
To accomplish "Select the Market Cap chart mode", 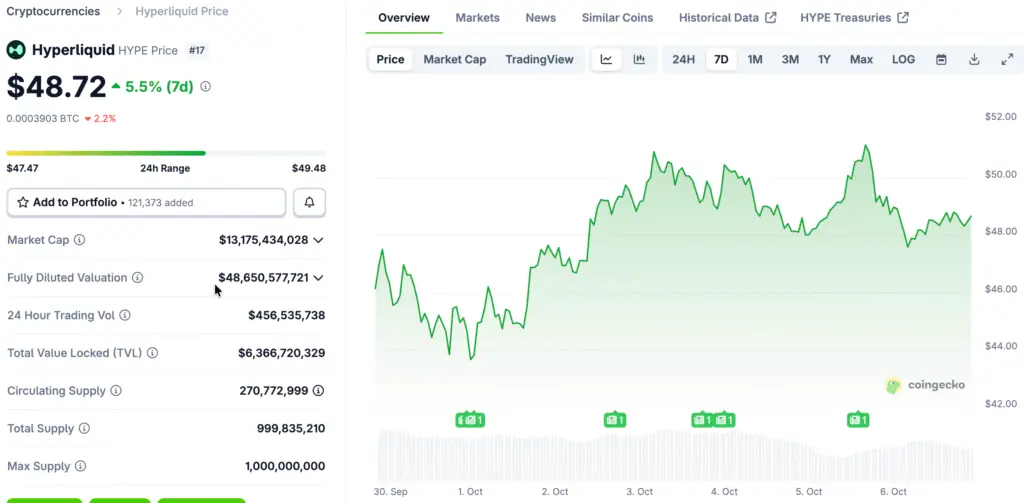I will (454, 60).
